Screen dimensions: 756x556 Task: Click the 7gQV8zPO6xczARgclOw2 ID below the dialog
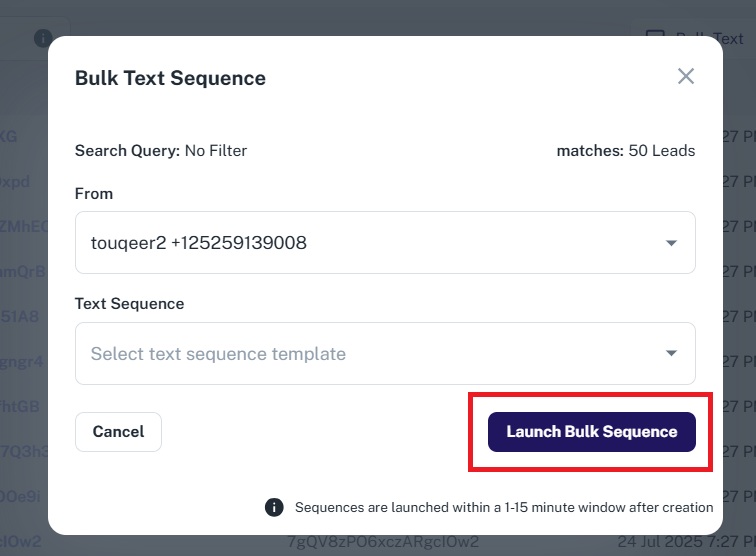(383, 542)
